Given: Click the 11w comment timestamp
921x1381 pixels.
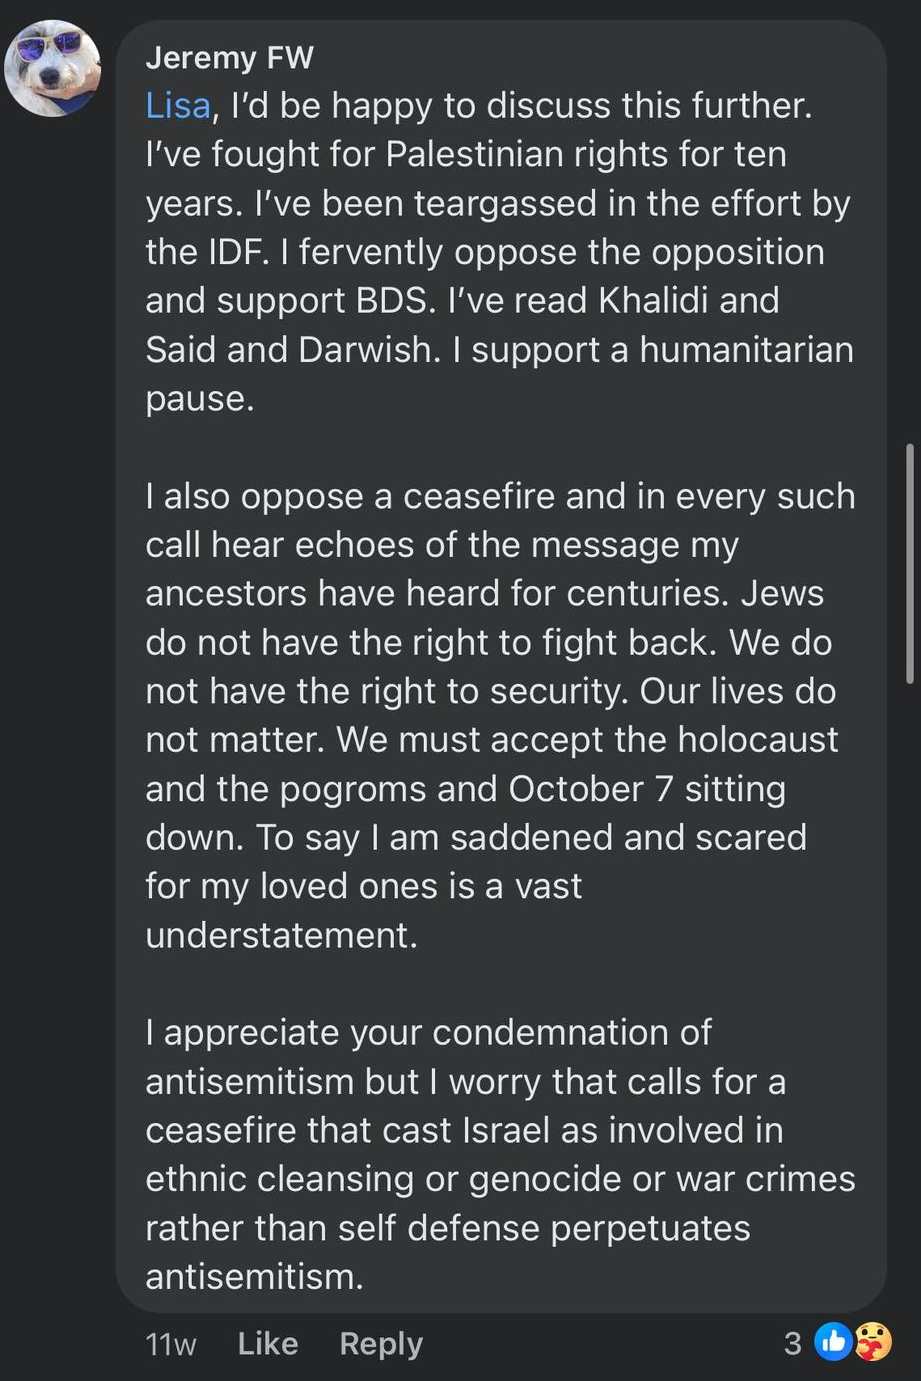Looking at the screenshot, I should click(x=171, y=1344).
